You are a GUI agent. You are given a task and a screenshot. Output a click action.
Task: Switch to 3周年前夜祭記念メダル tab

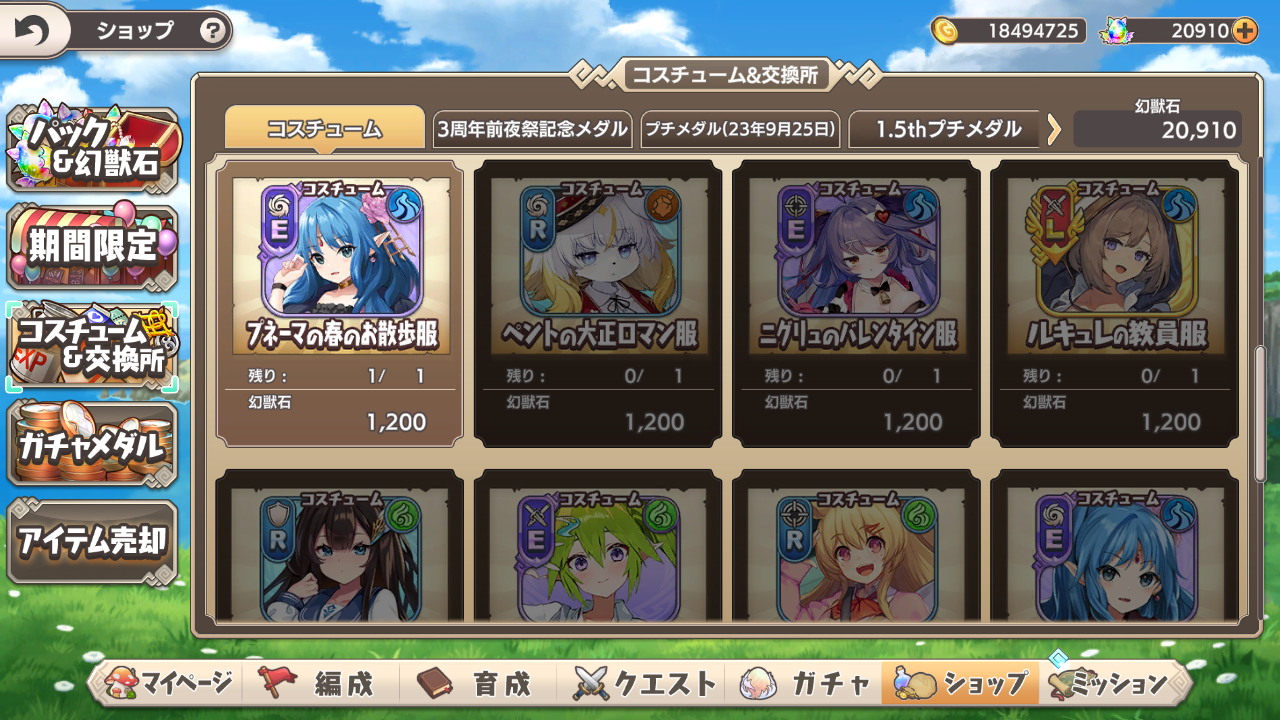[533, 129]
